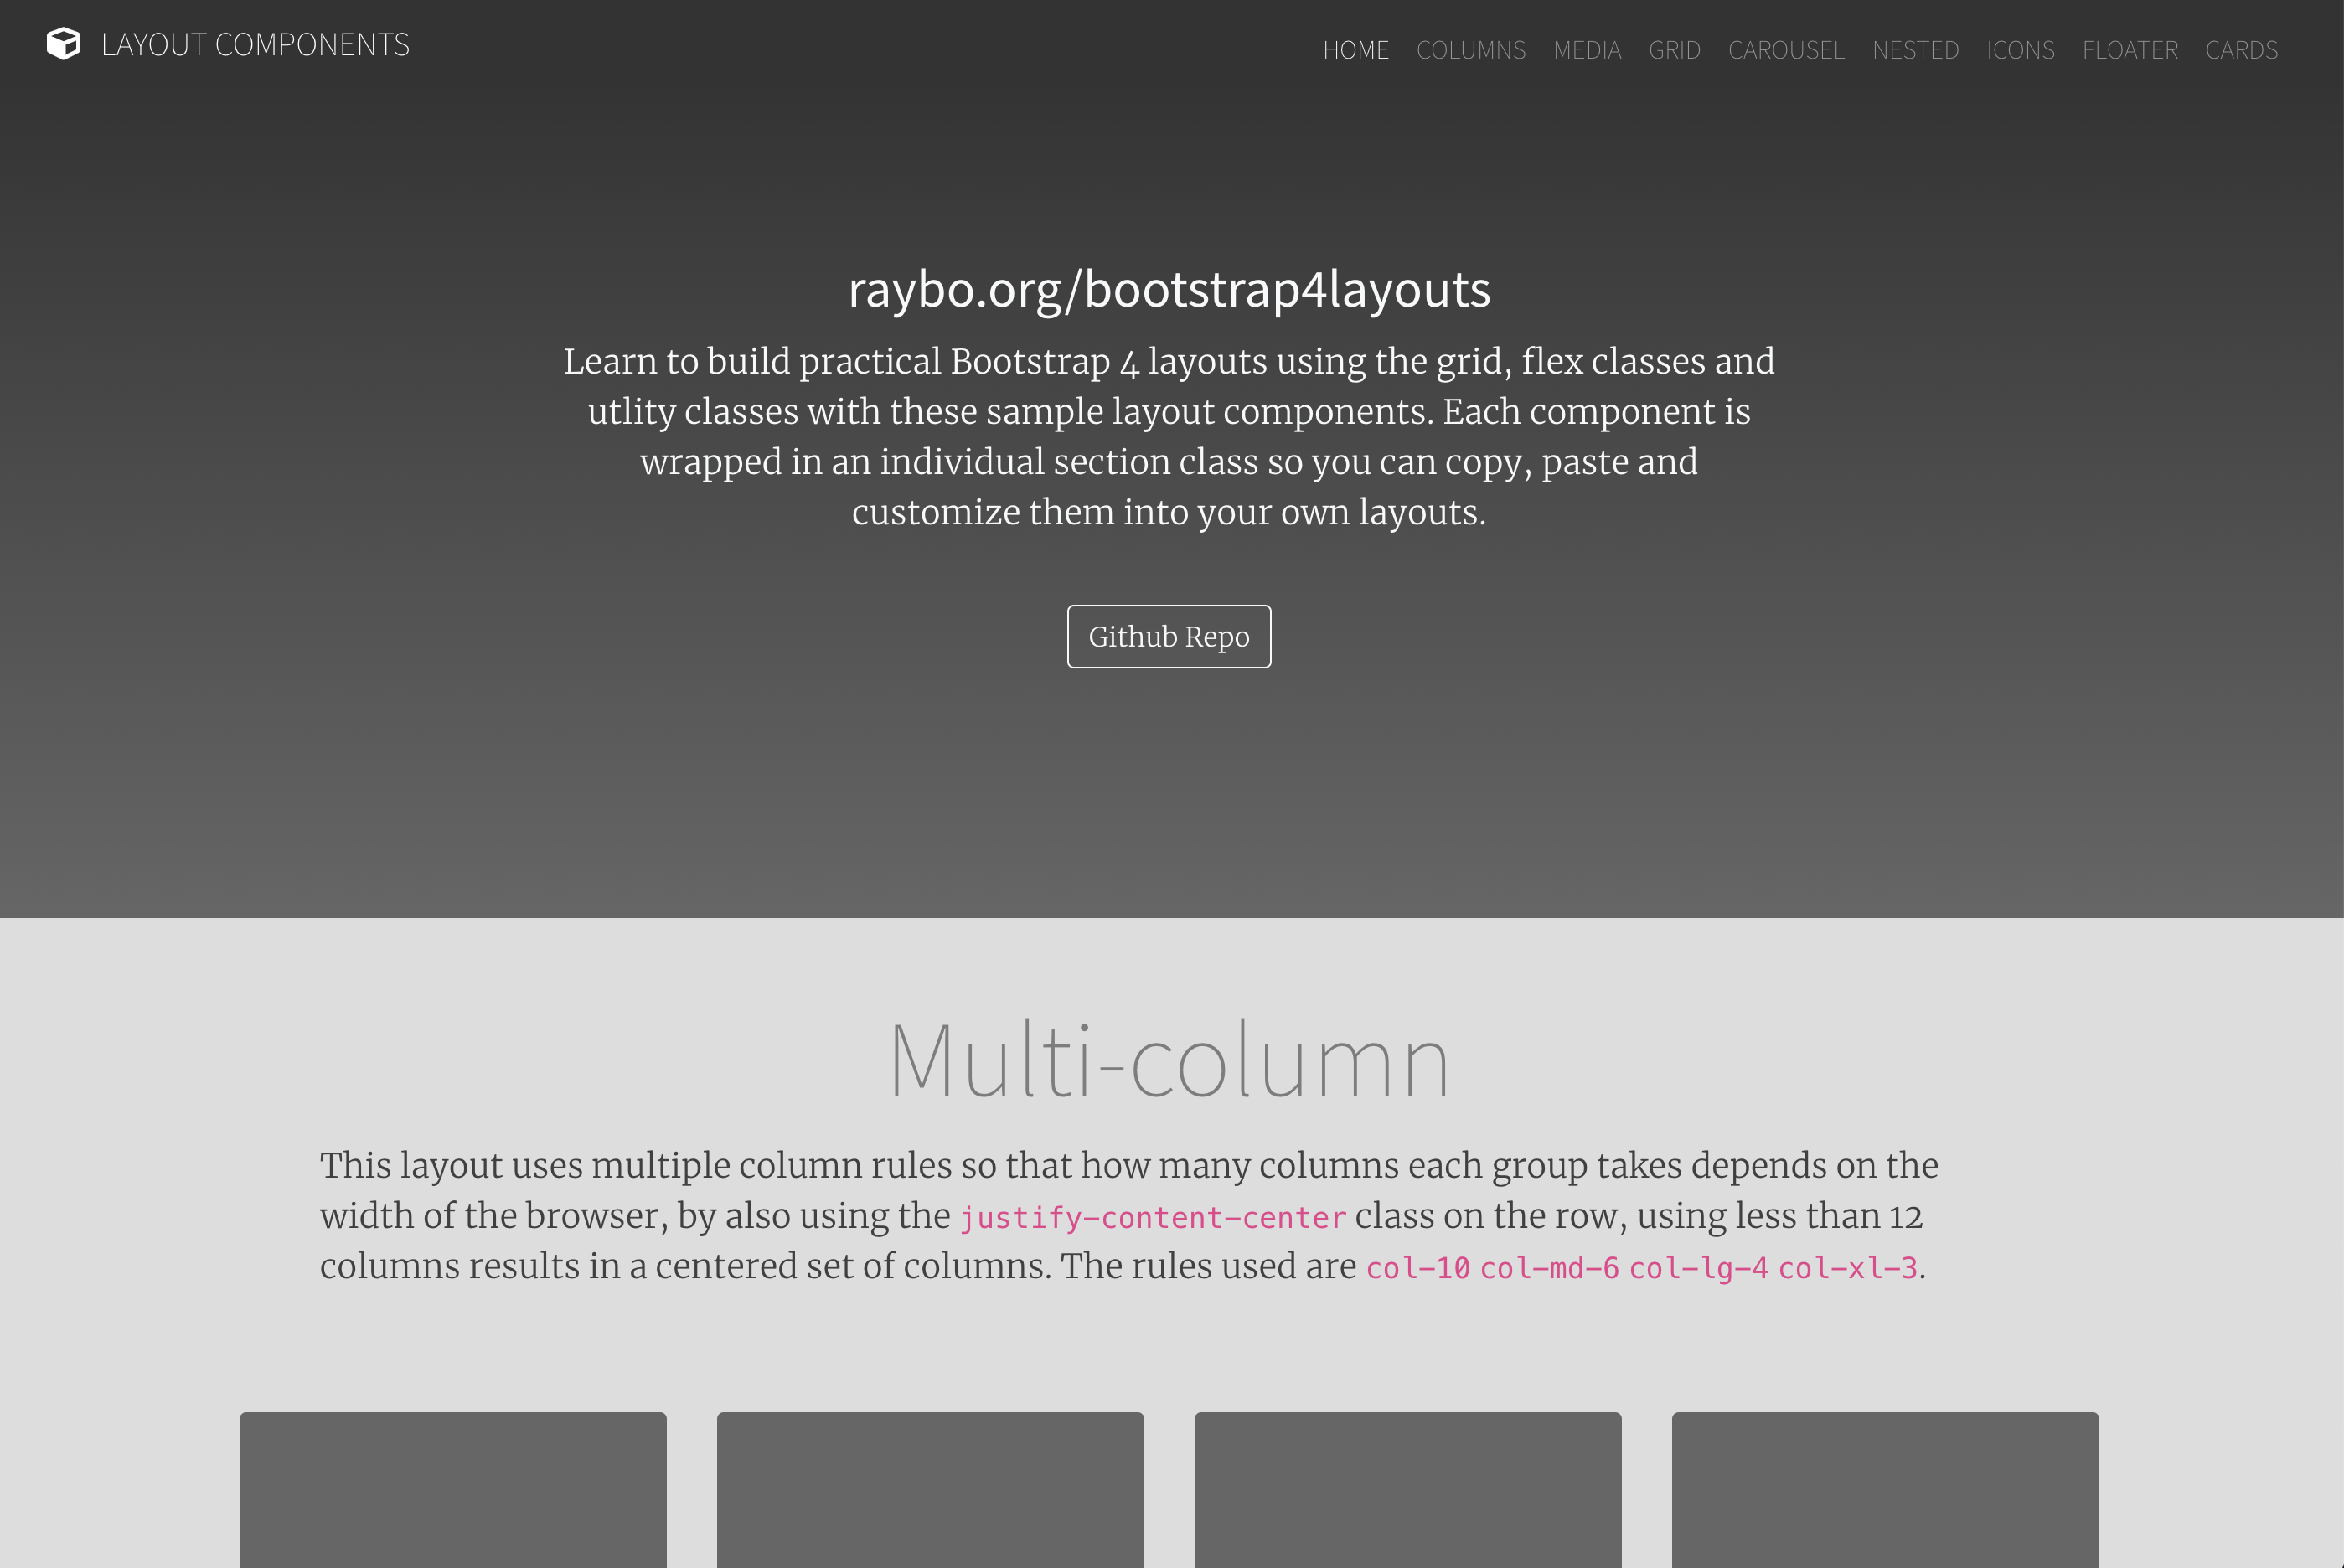Click the col-xl-3 code snippet
Viewport: 2344px width, 1568px height.
pos(1847,1268)
